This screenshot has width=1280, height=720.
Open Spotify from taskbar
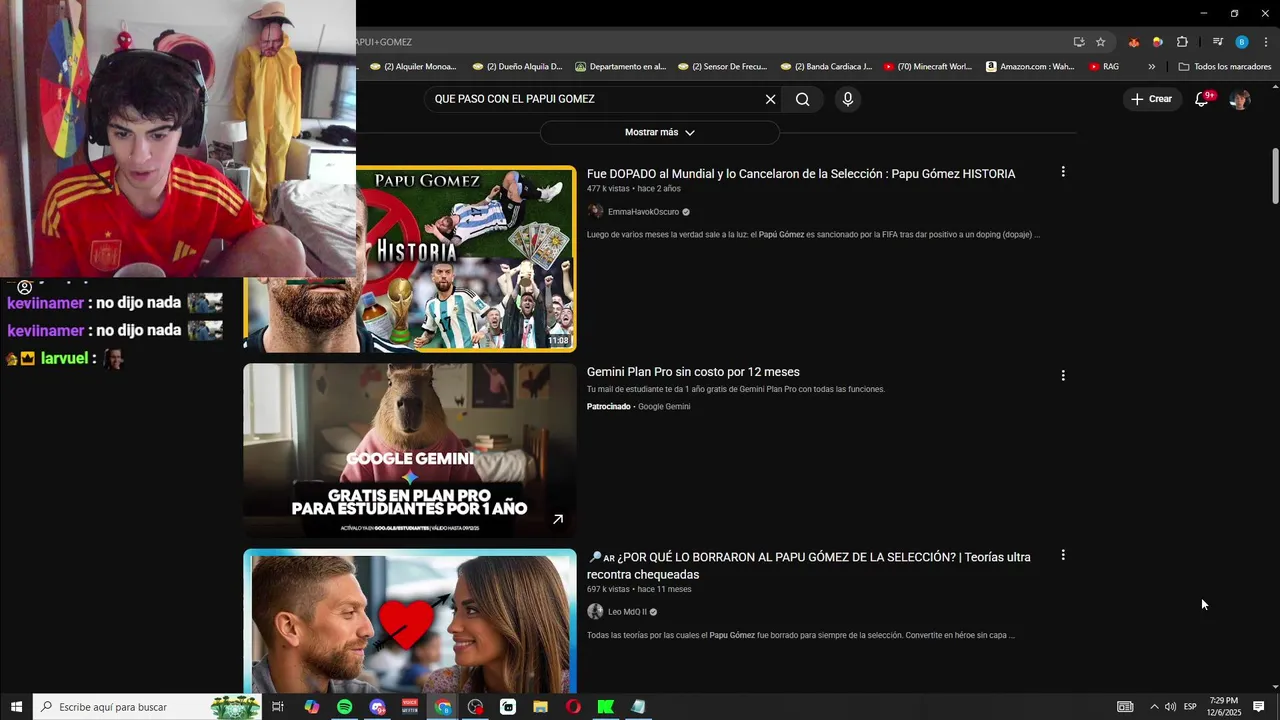point(344,707)
